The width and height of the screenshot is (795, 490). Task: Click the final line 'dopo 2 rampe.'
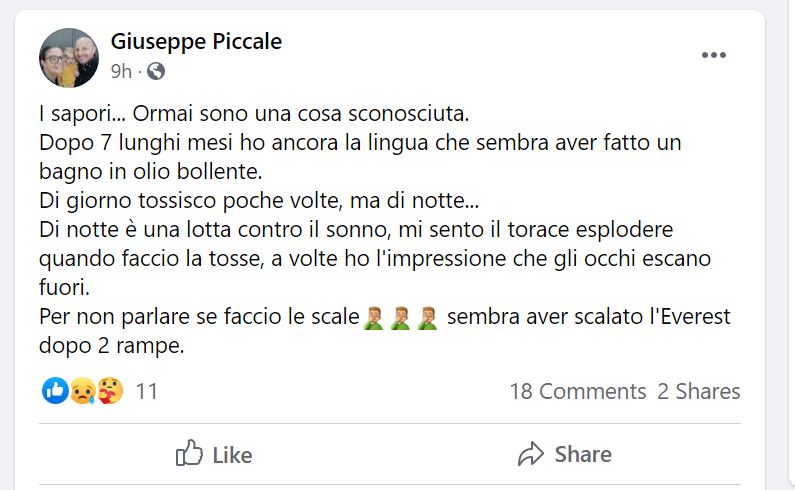point(114,346)
